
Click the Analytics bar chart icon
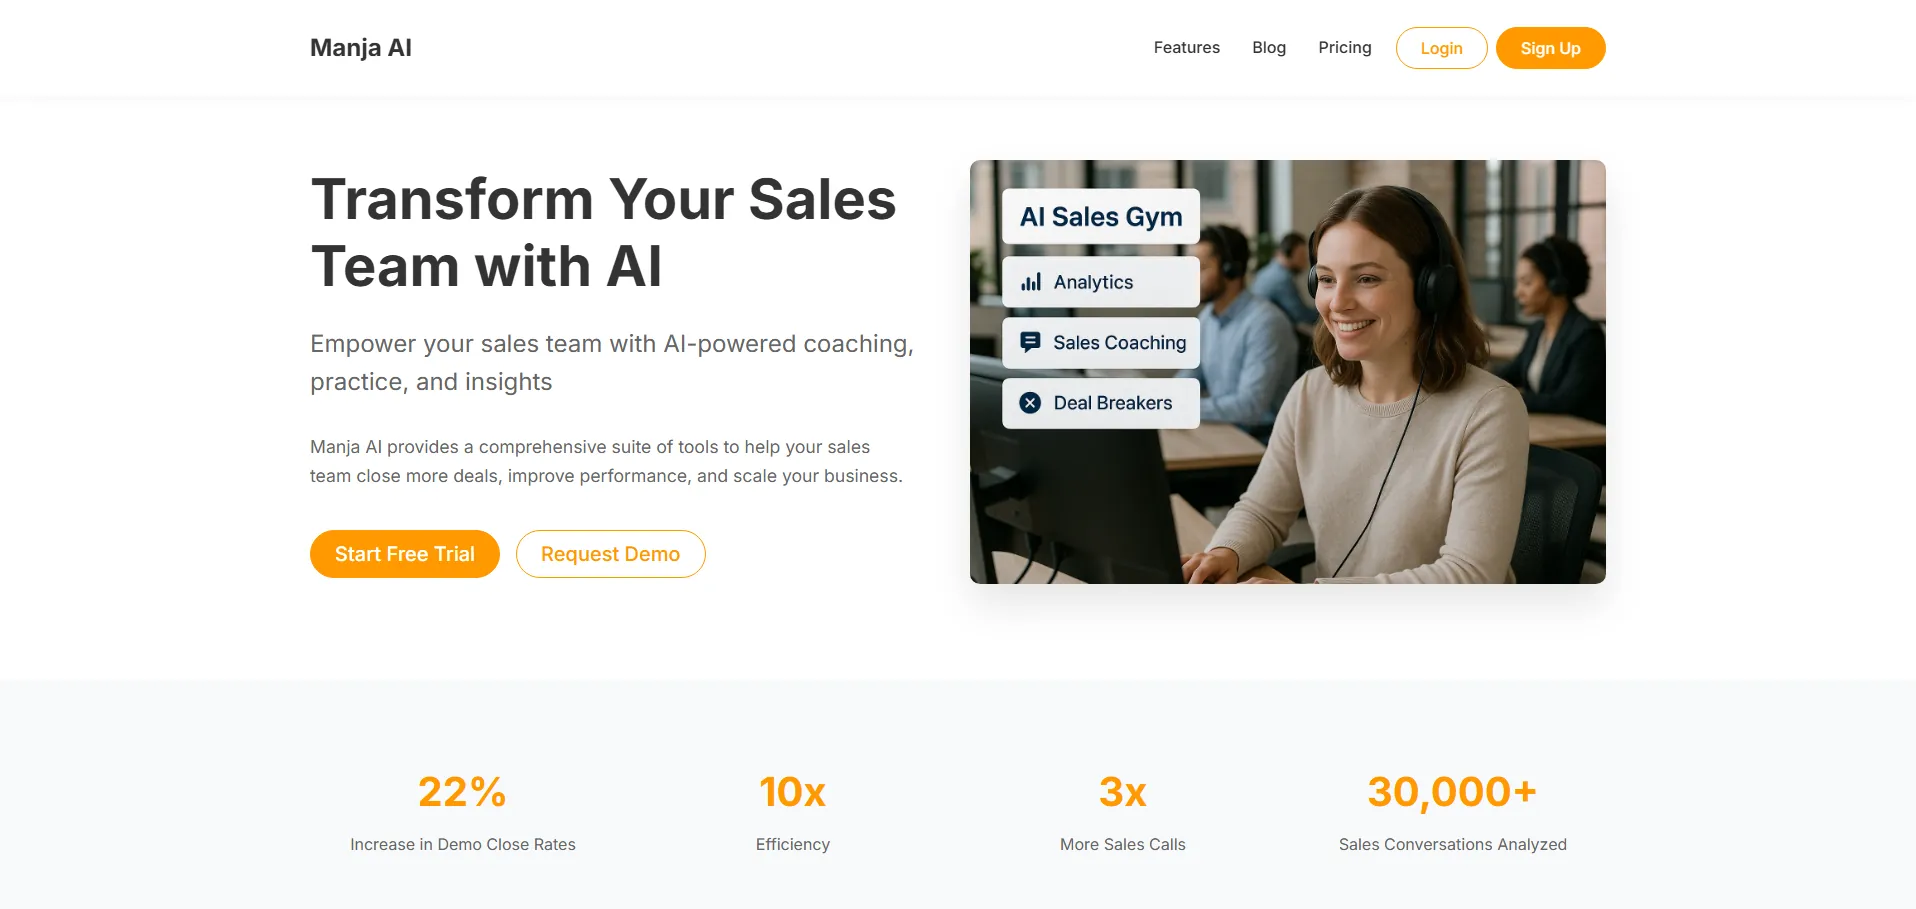pos(1030,282)
